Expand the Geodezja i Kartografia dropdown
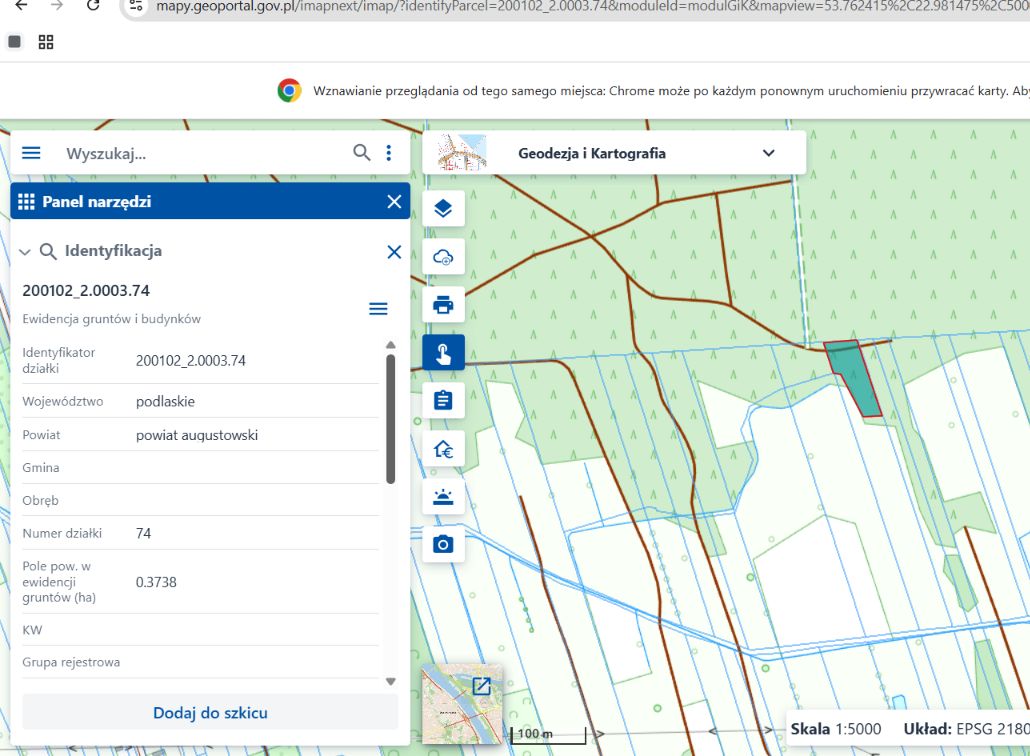This screenshot has width=1030, height=756. (769, 153)
